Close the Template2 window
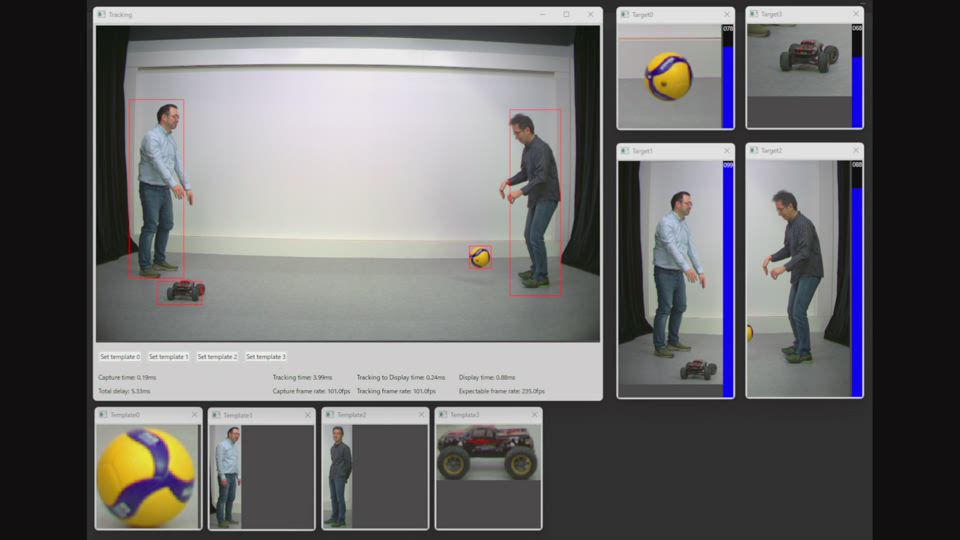Screen dimensions: 960x540 click(x=421, y=415)
